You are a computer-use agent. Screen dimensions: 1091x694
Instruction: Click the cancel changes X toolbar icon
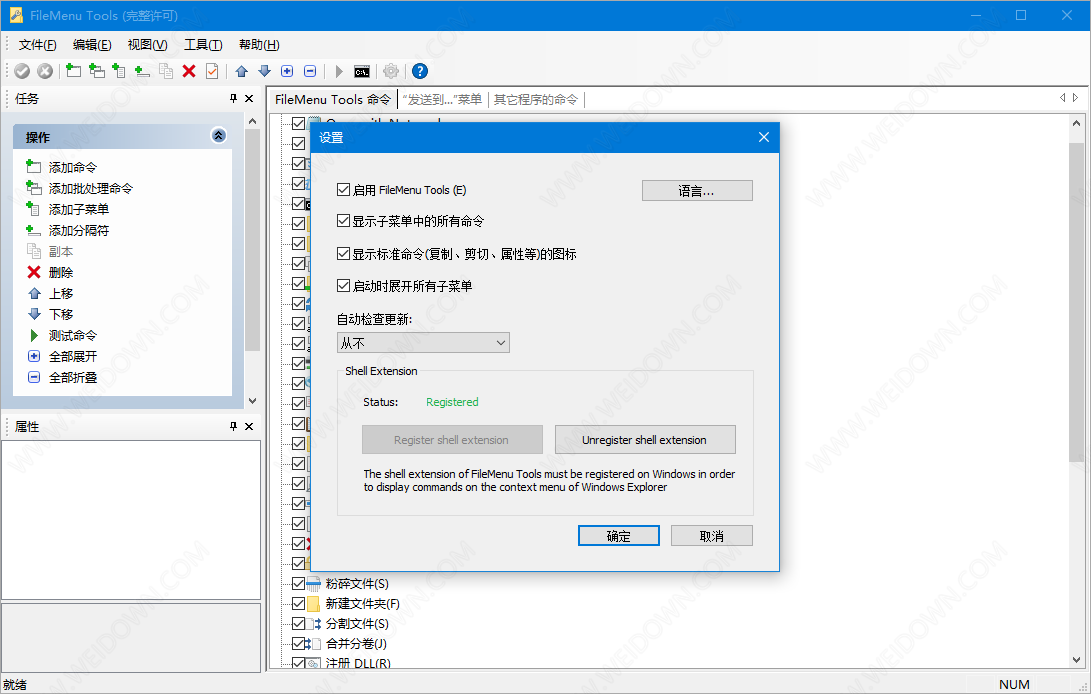coord(45,71)
